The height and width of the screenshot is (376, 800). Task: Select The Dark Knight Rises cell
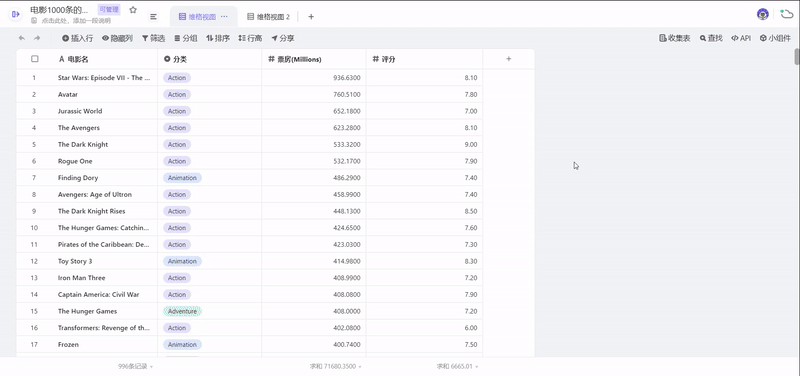coord(105,211)
